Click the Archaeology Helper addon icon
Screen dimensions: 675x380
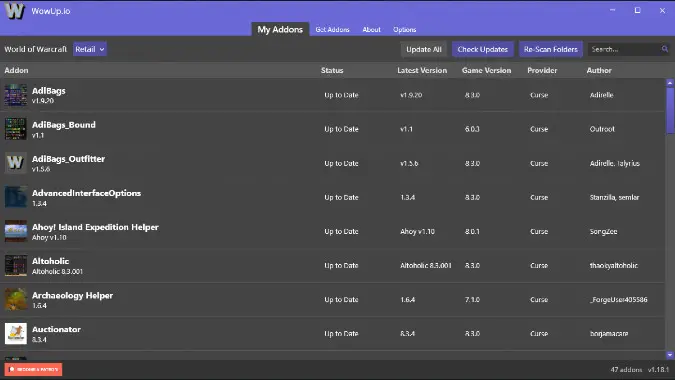(x=15, y=300)
